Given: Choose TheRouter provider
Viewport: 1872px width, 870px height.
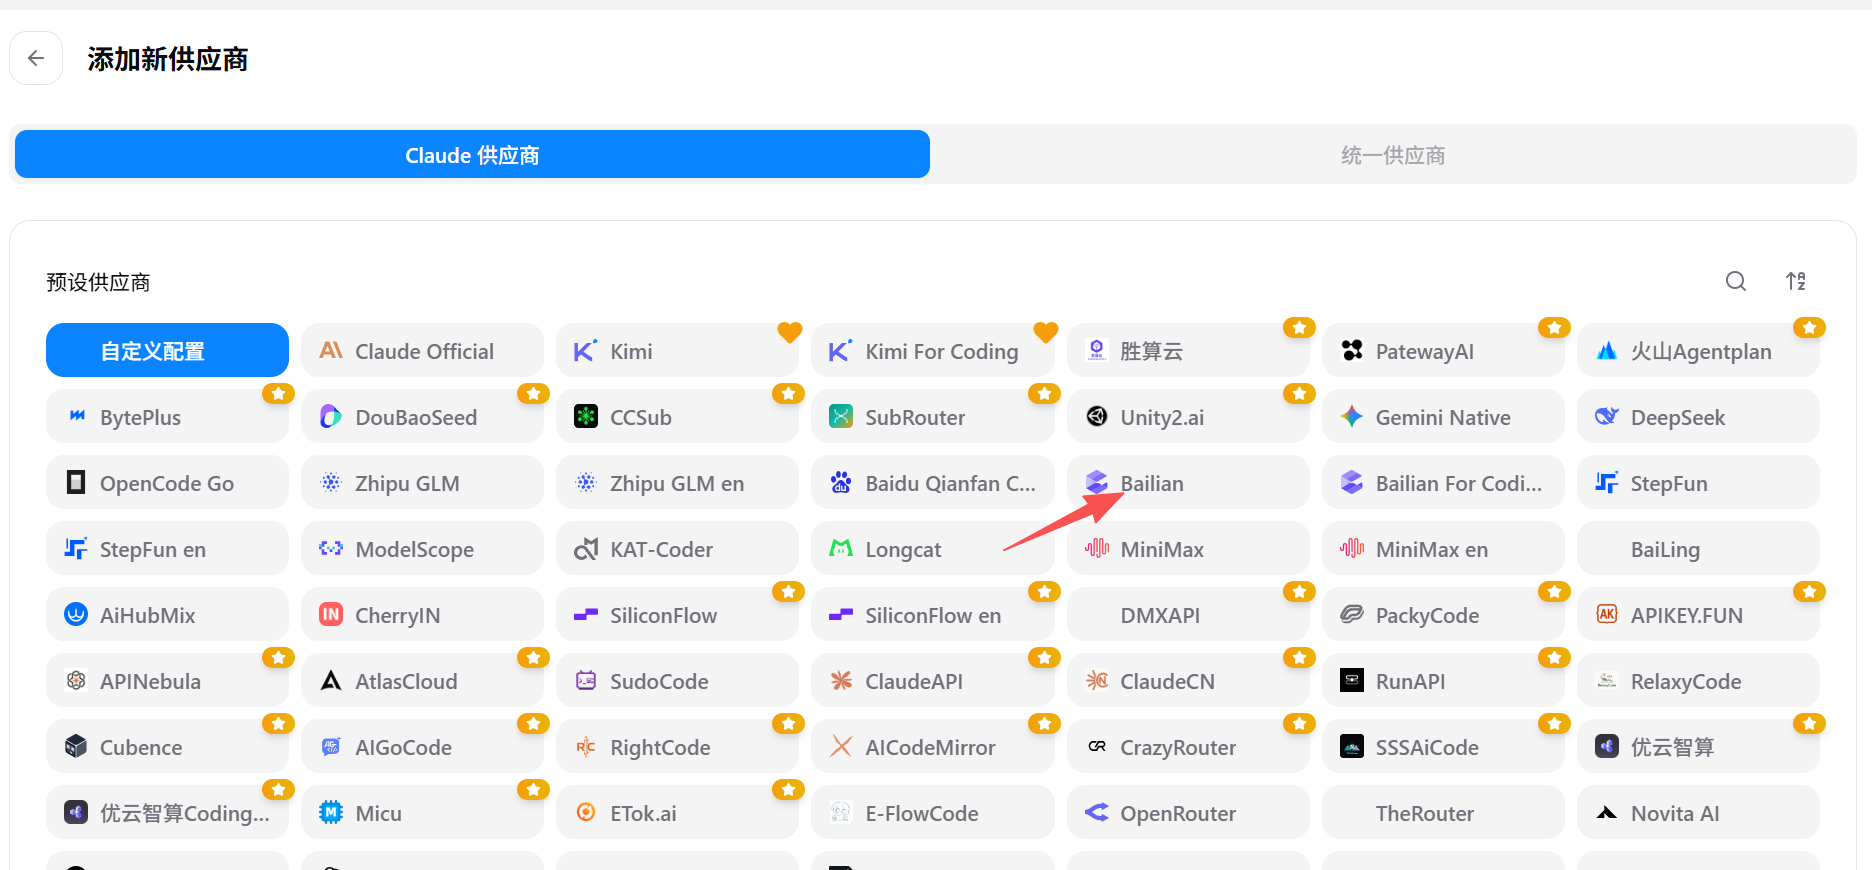Looking at the screenshot, I should (x=1443, y=812).
